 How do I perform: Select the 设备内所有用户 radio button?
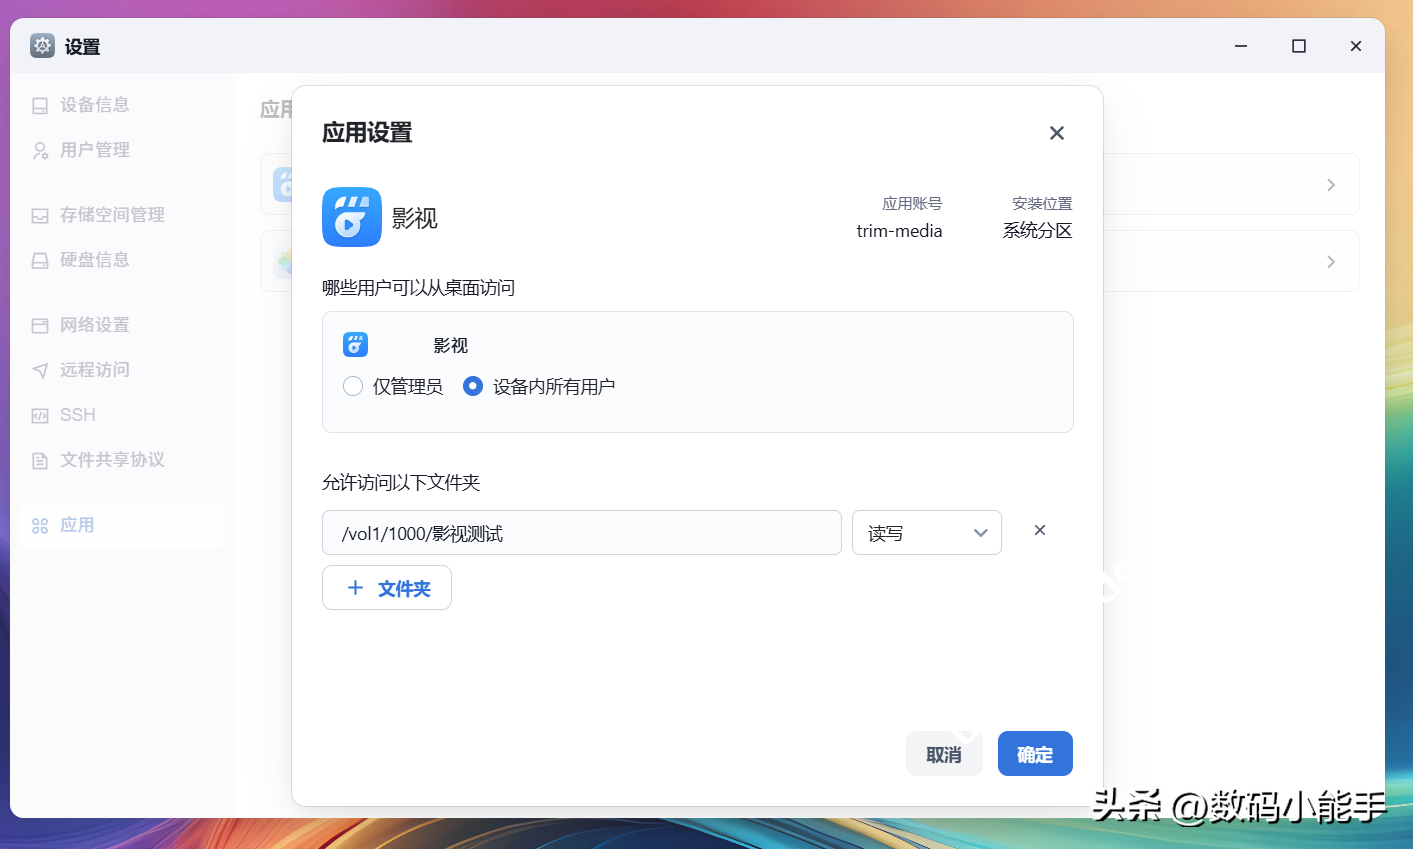[x=473, y=386]
